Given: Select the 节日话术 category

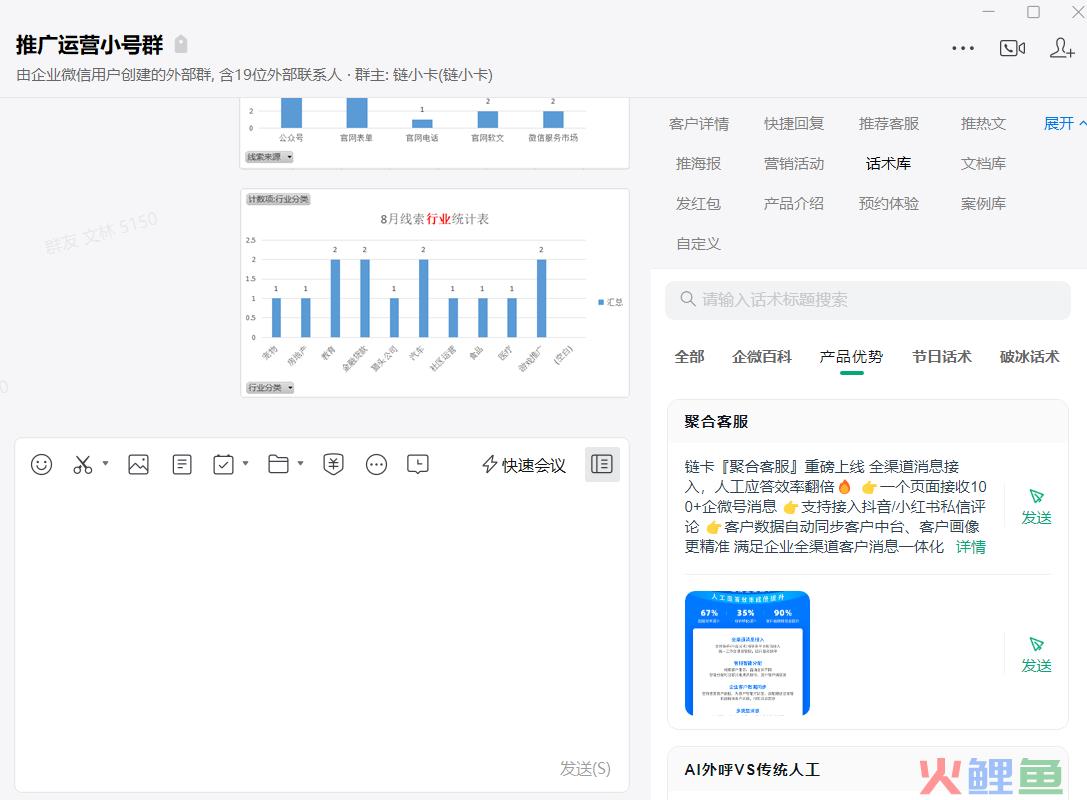Looking at the screenshot, I should [941, 357].
